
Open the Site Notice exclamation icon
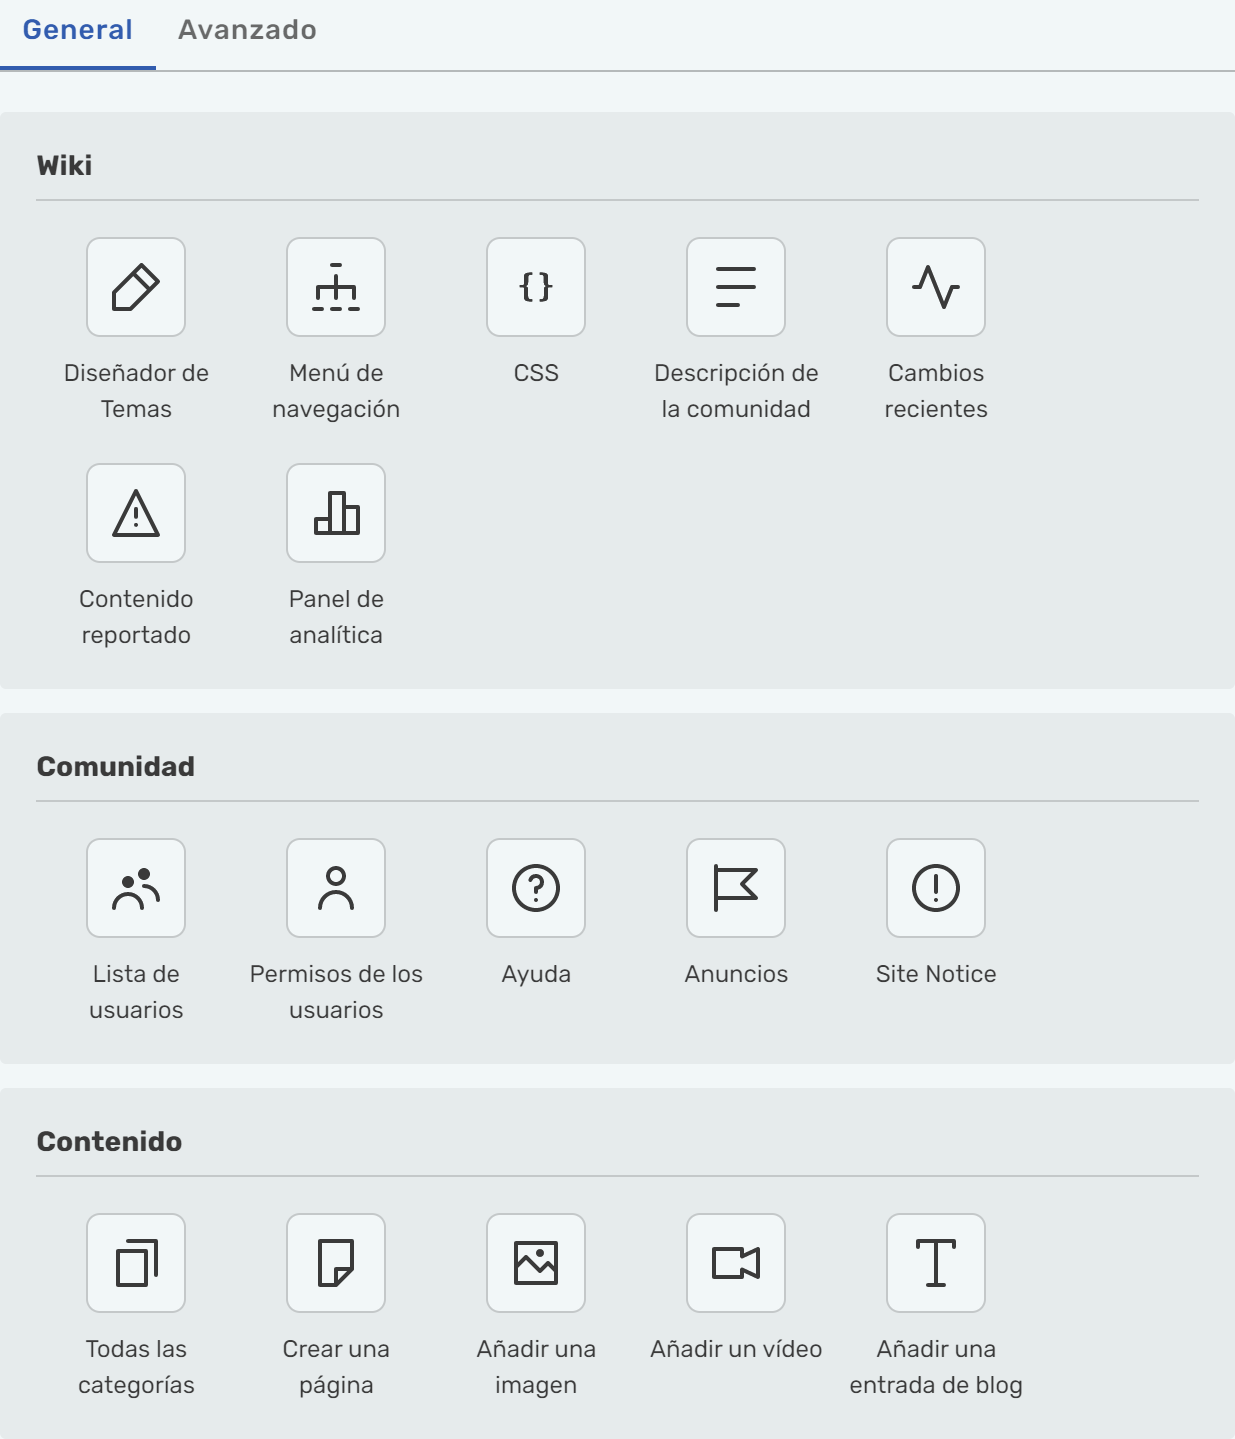[936, 888]
